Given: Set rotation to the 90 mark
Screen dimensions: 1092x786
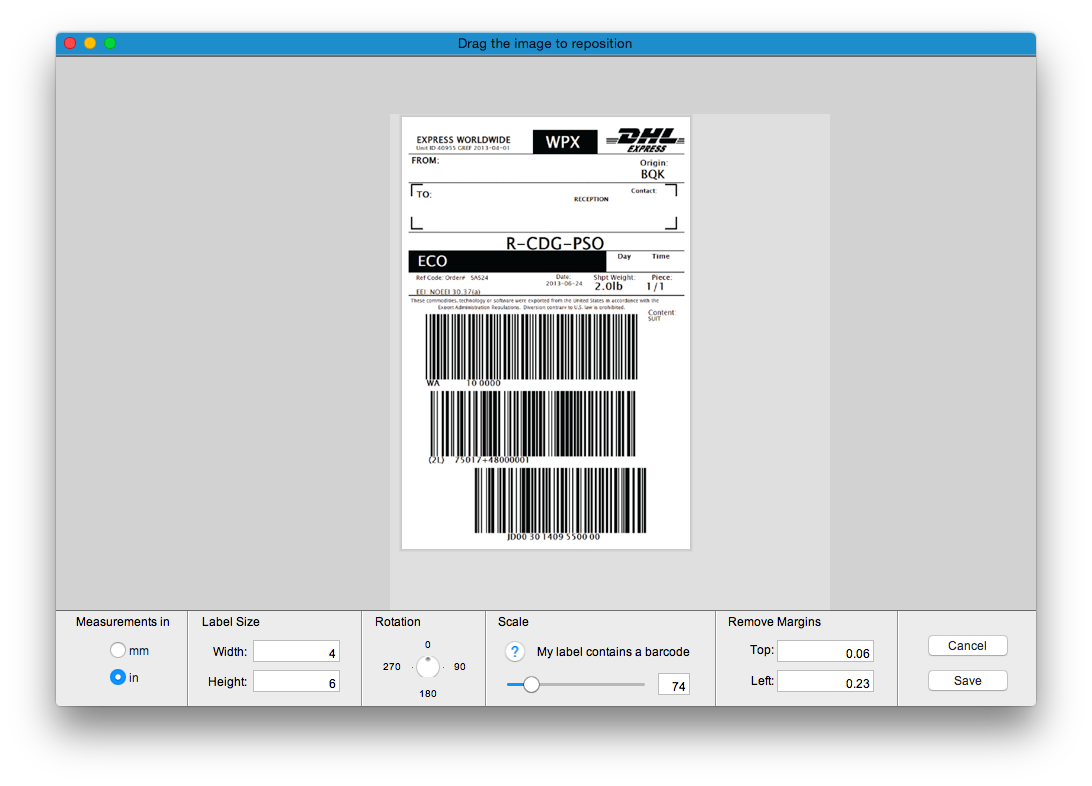Looking at the screenshot, I should [x=460, y=667].
